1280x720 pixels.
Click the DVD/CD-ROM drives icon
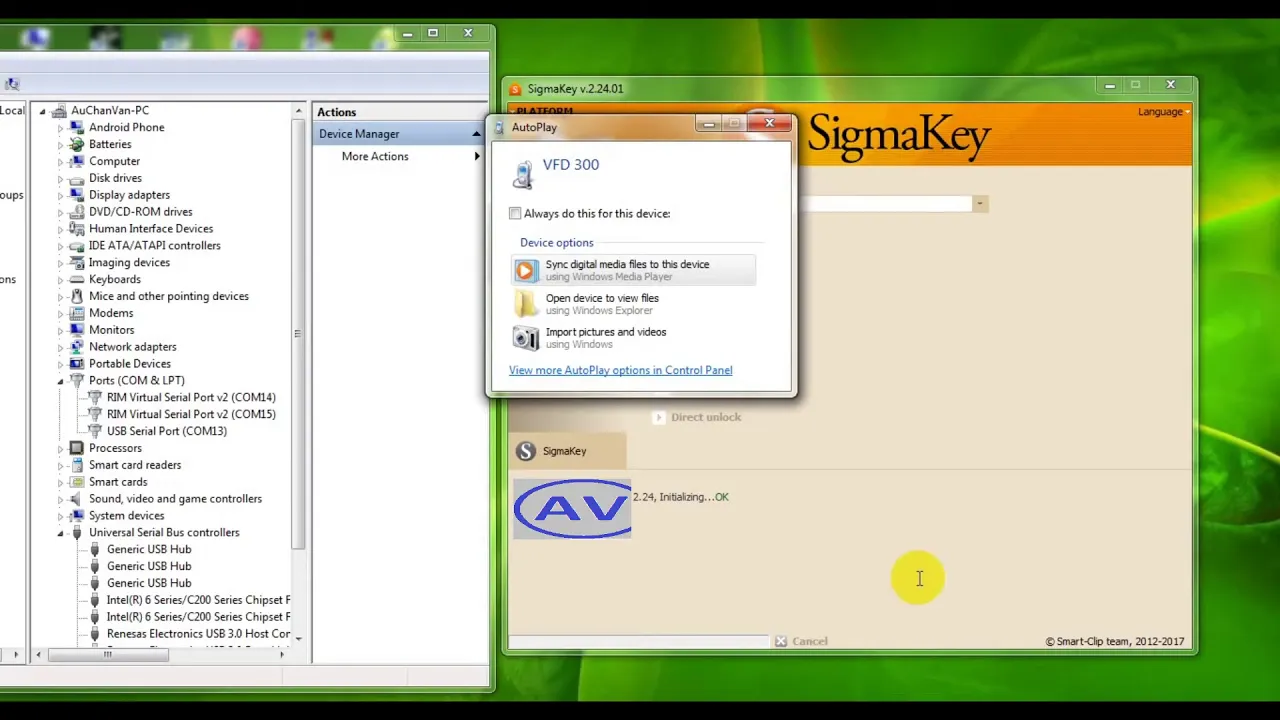[77, 212]
